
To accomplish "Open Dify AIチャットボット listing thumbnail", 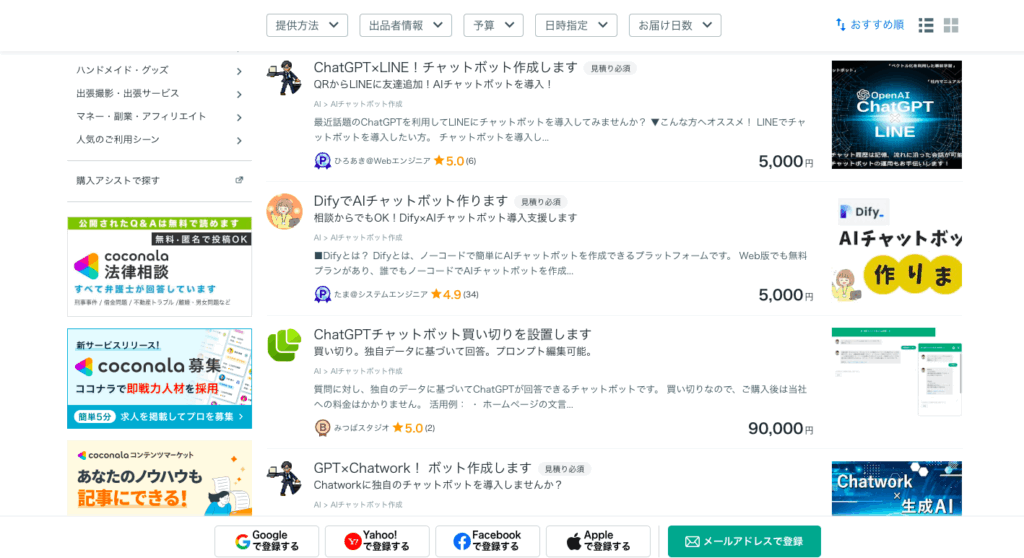I will tap(896, 249).
